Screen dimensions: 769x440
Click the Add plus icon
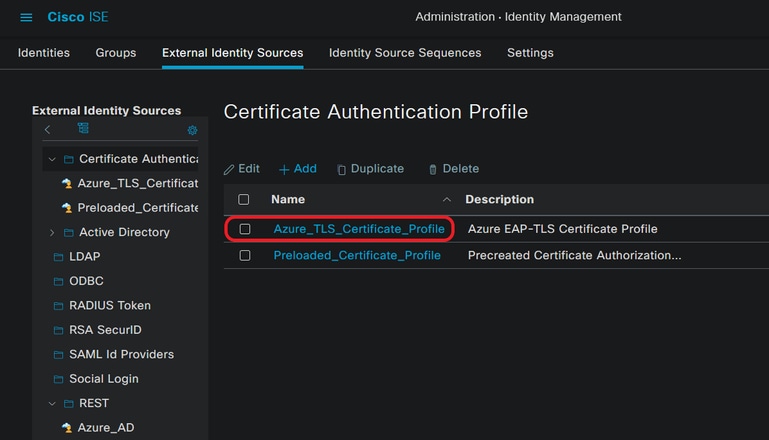coord(284,170)
